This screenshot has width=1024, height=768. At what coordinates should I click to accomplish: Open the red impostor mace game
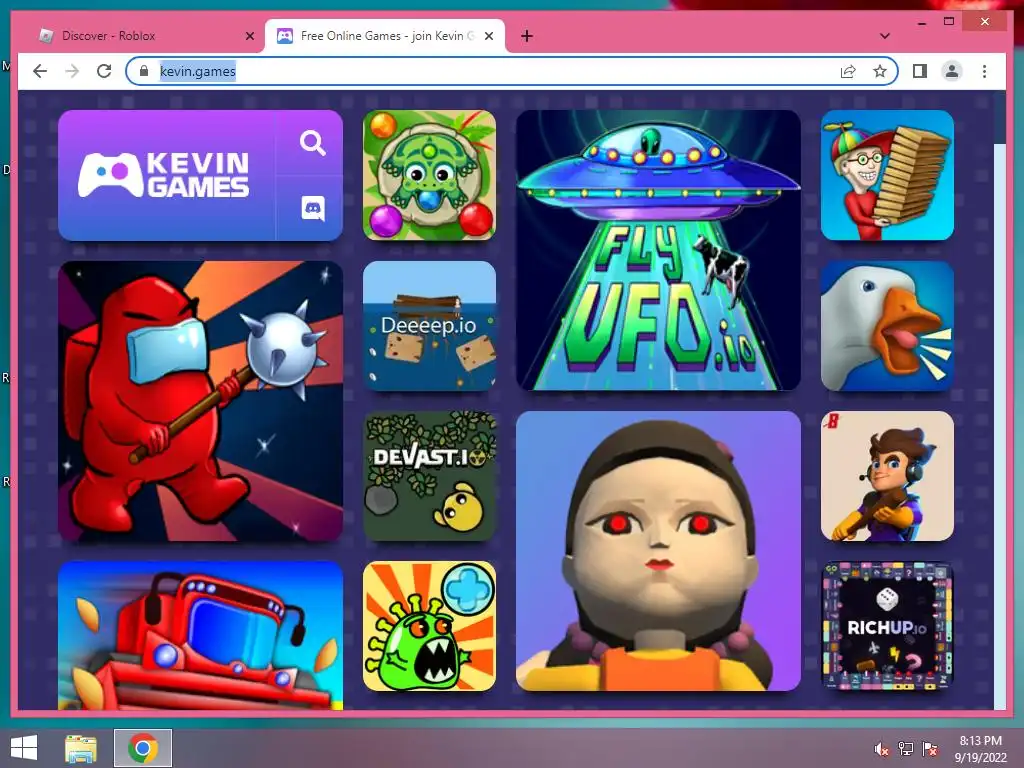[200, 401]
